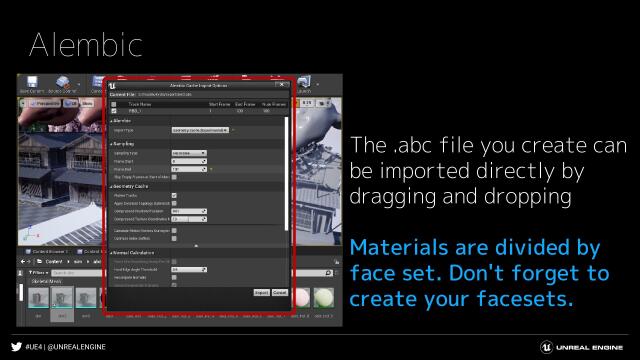Click the Frame Start value field
This screenshot has height=360, width=640.
189,161
